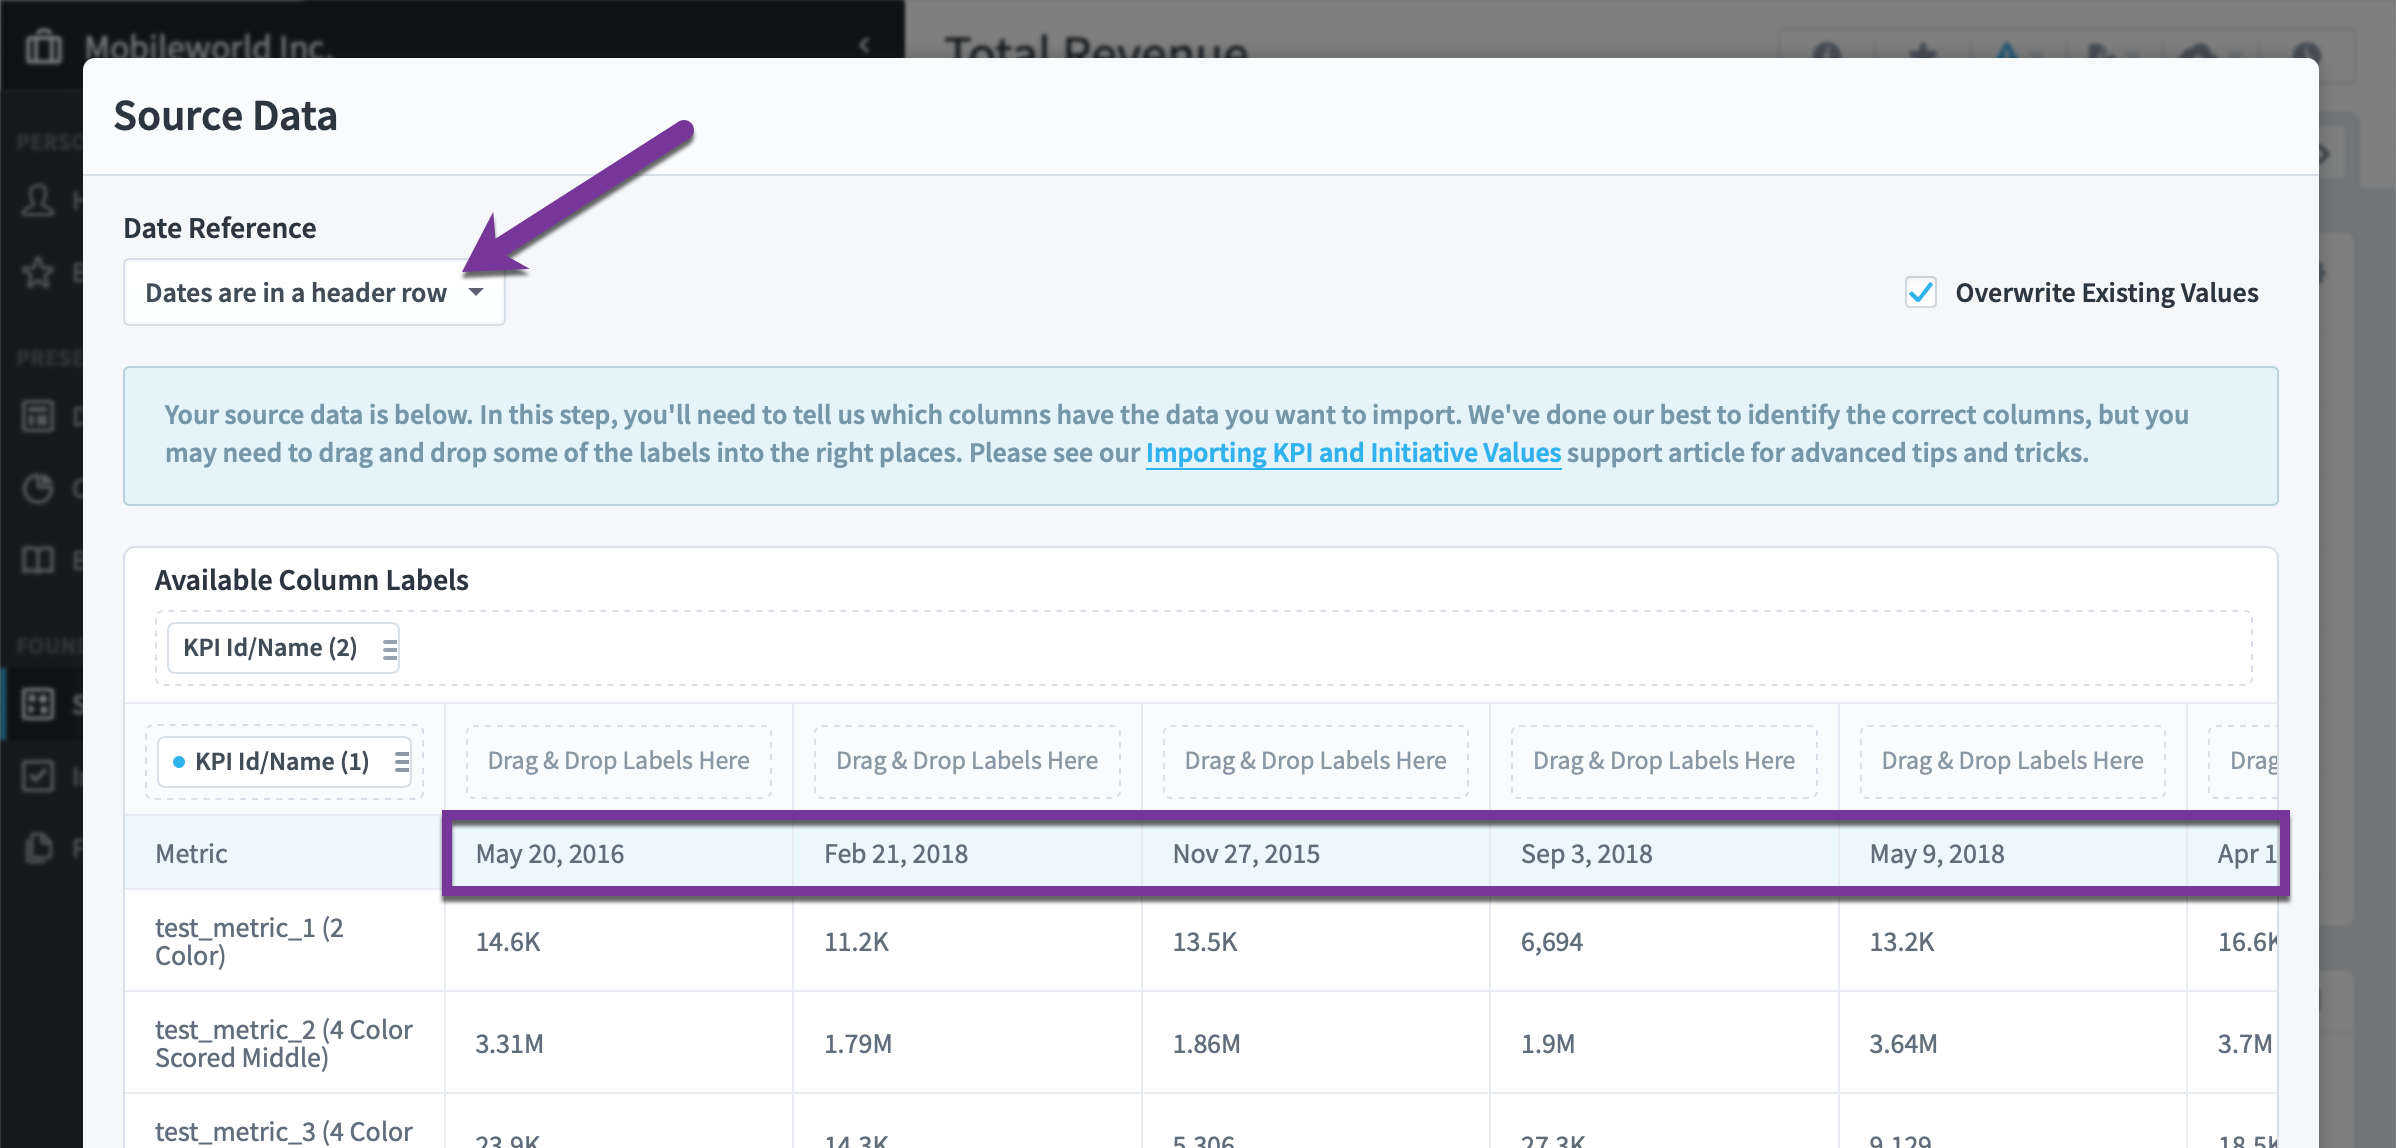Click the 1.86M value cell

1316,1043
